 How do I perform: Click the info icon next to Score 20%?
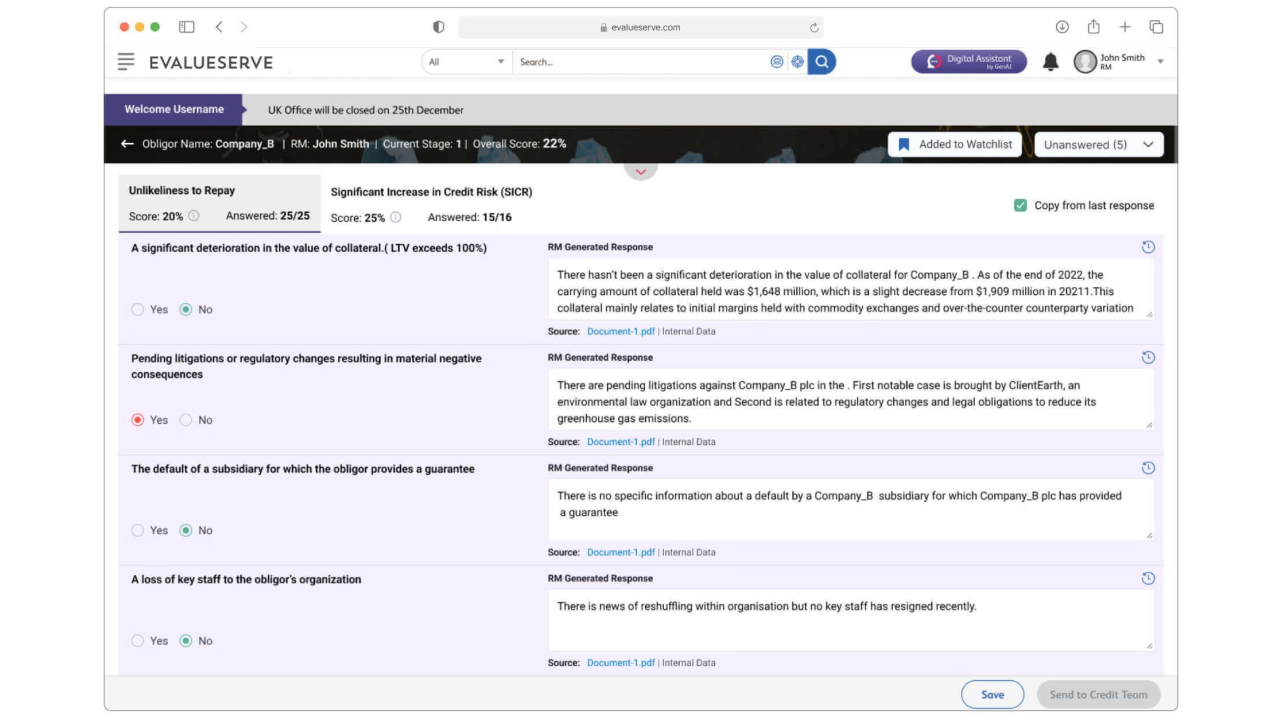click(194, 216)
